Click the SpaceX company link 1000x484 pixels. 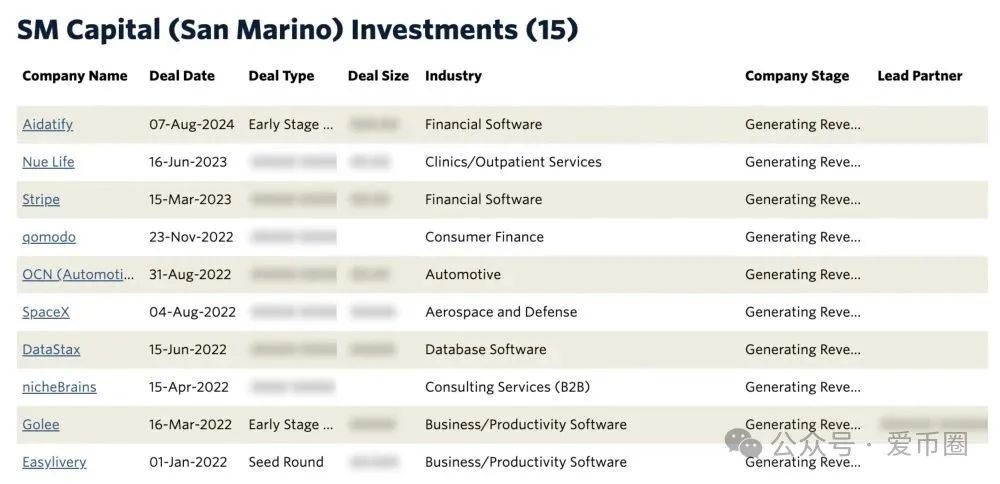[x=46, y=312]
